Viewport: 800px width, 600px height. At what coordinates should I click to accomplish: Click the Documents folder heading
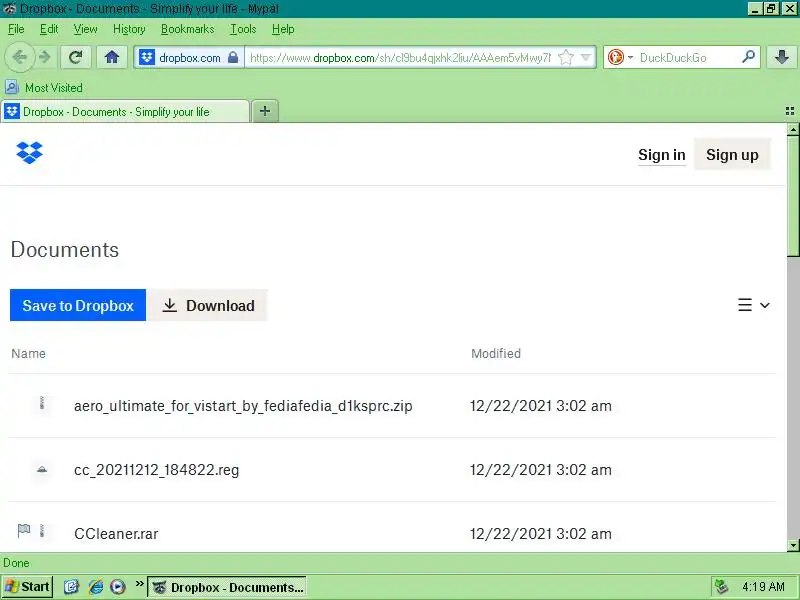coord(65,249)
